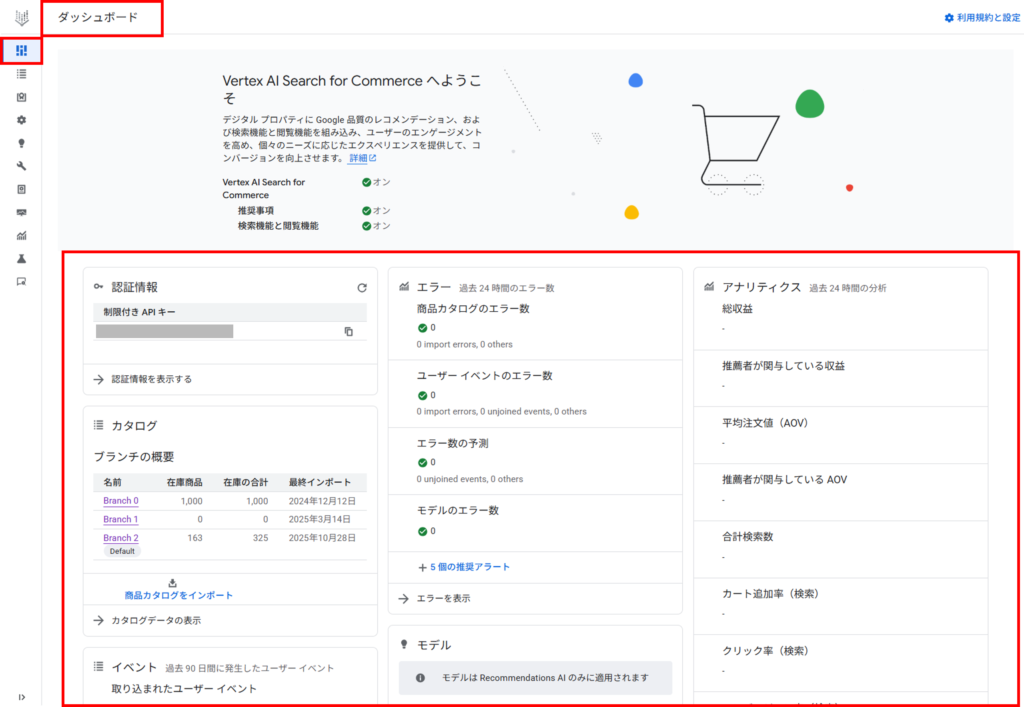Click the value 325 in Branch 2 row
1024x707 pixels.
pyautogui.click(x=261, y=538)
